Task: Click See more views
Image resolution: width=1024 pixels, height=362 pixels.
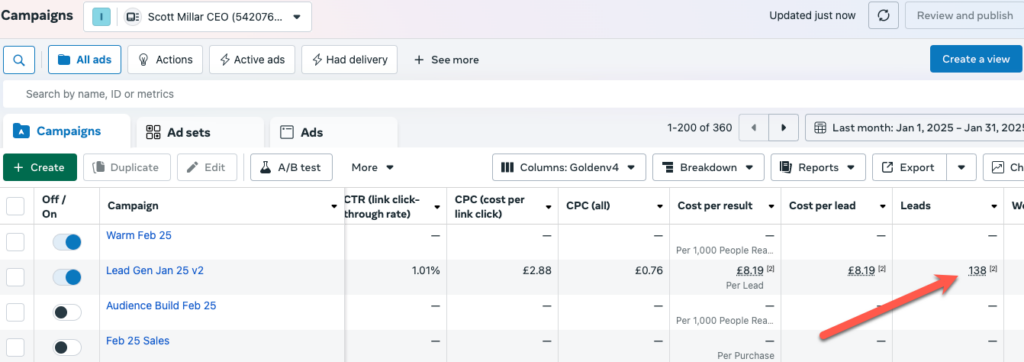Action: [447, 60]
